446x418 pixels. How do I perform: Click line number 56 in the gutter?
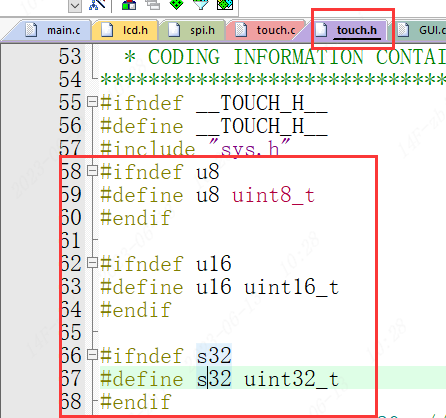[70, 125]
